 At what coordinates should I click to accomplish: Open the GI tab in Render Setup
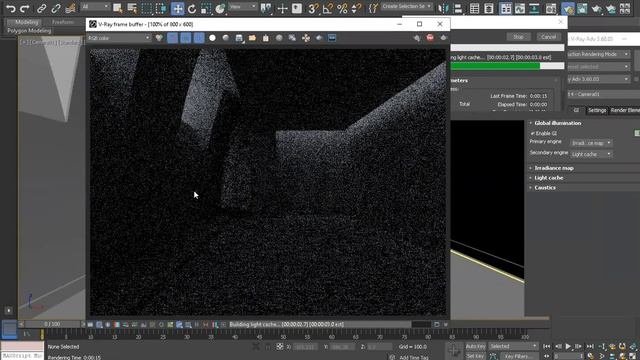pyautogui.click(x=576, y=110)
